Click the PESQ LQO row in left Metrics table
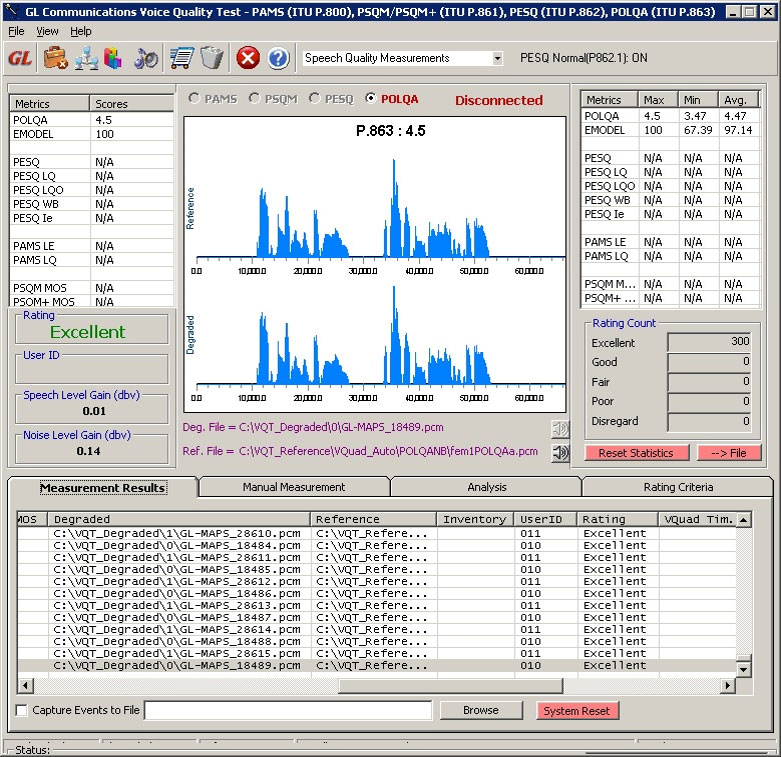781x757 pixels. [x=91, y=190]
